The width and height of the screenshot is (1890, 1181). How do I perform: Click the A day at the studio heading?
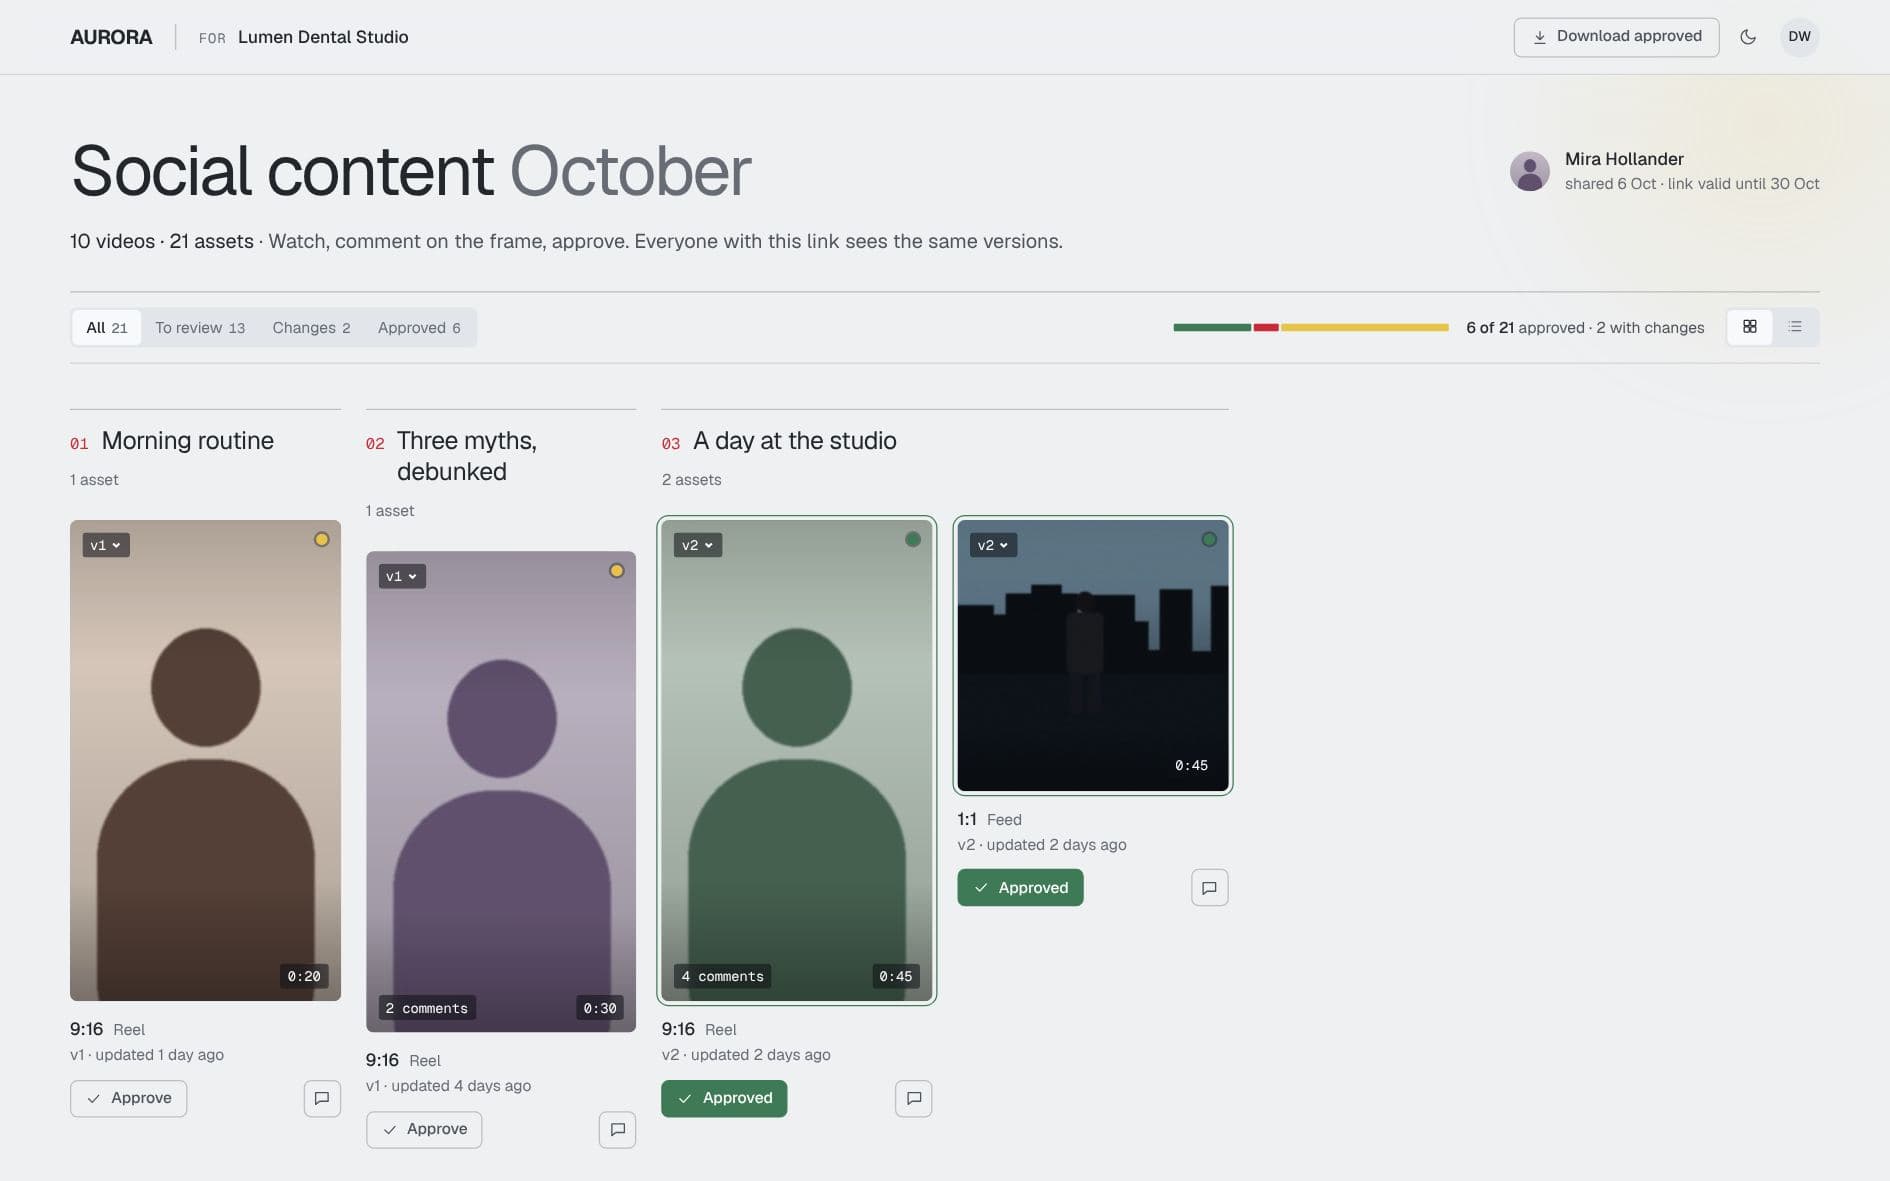click(x=795, y=441)
